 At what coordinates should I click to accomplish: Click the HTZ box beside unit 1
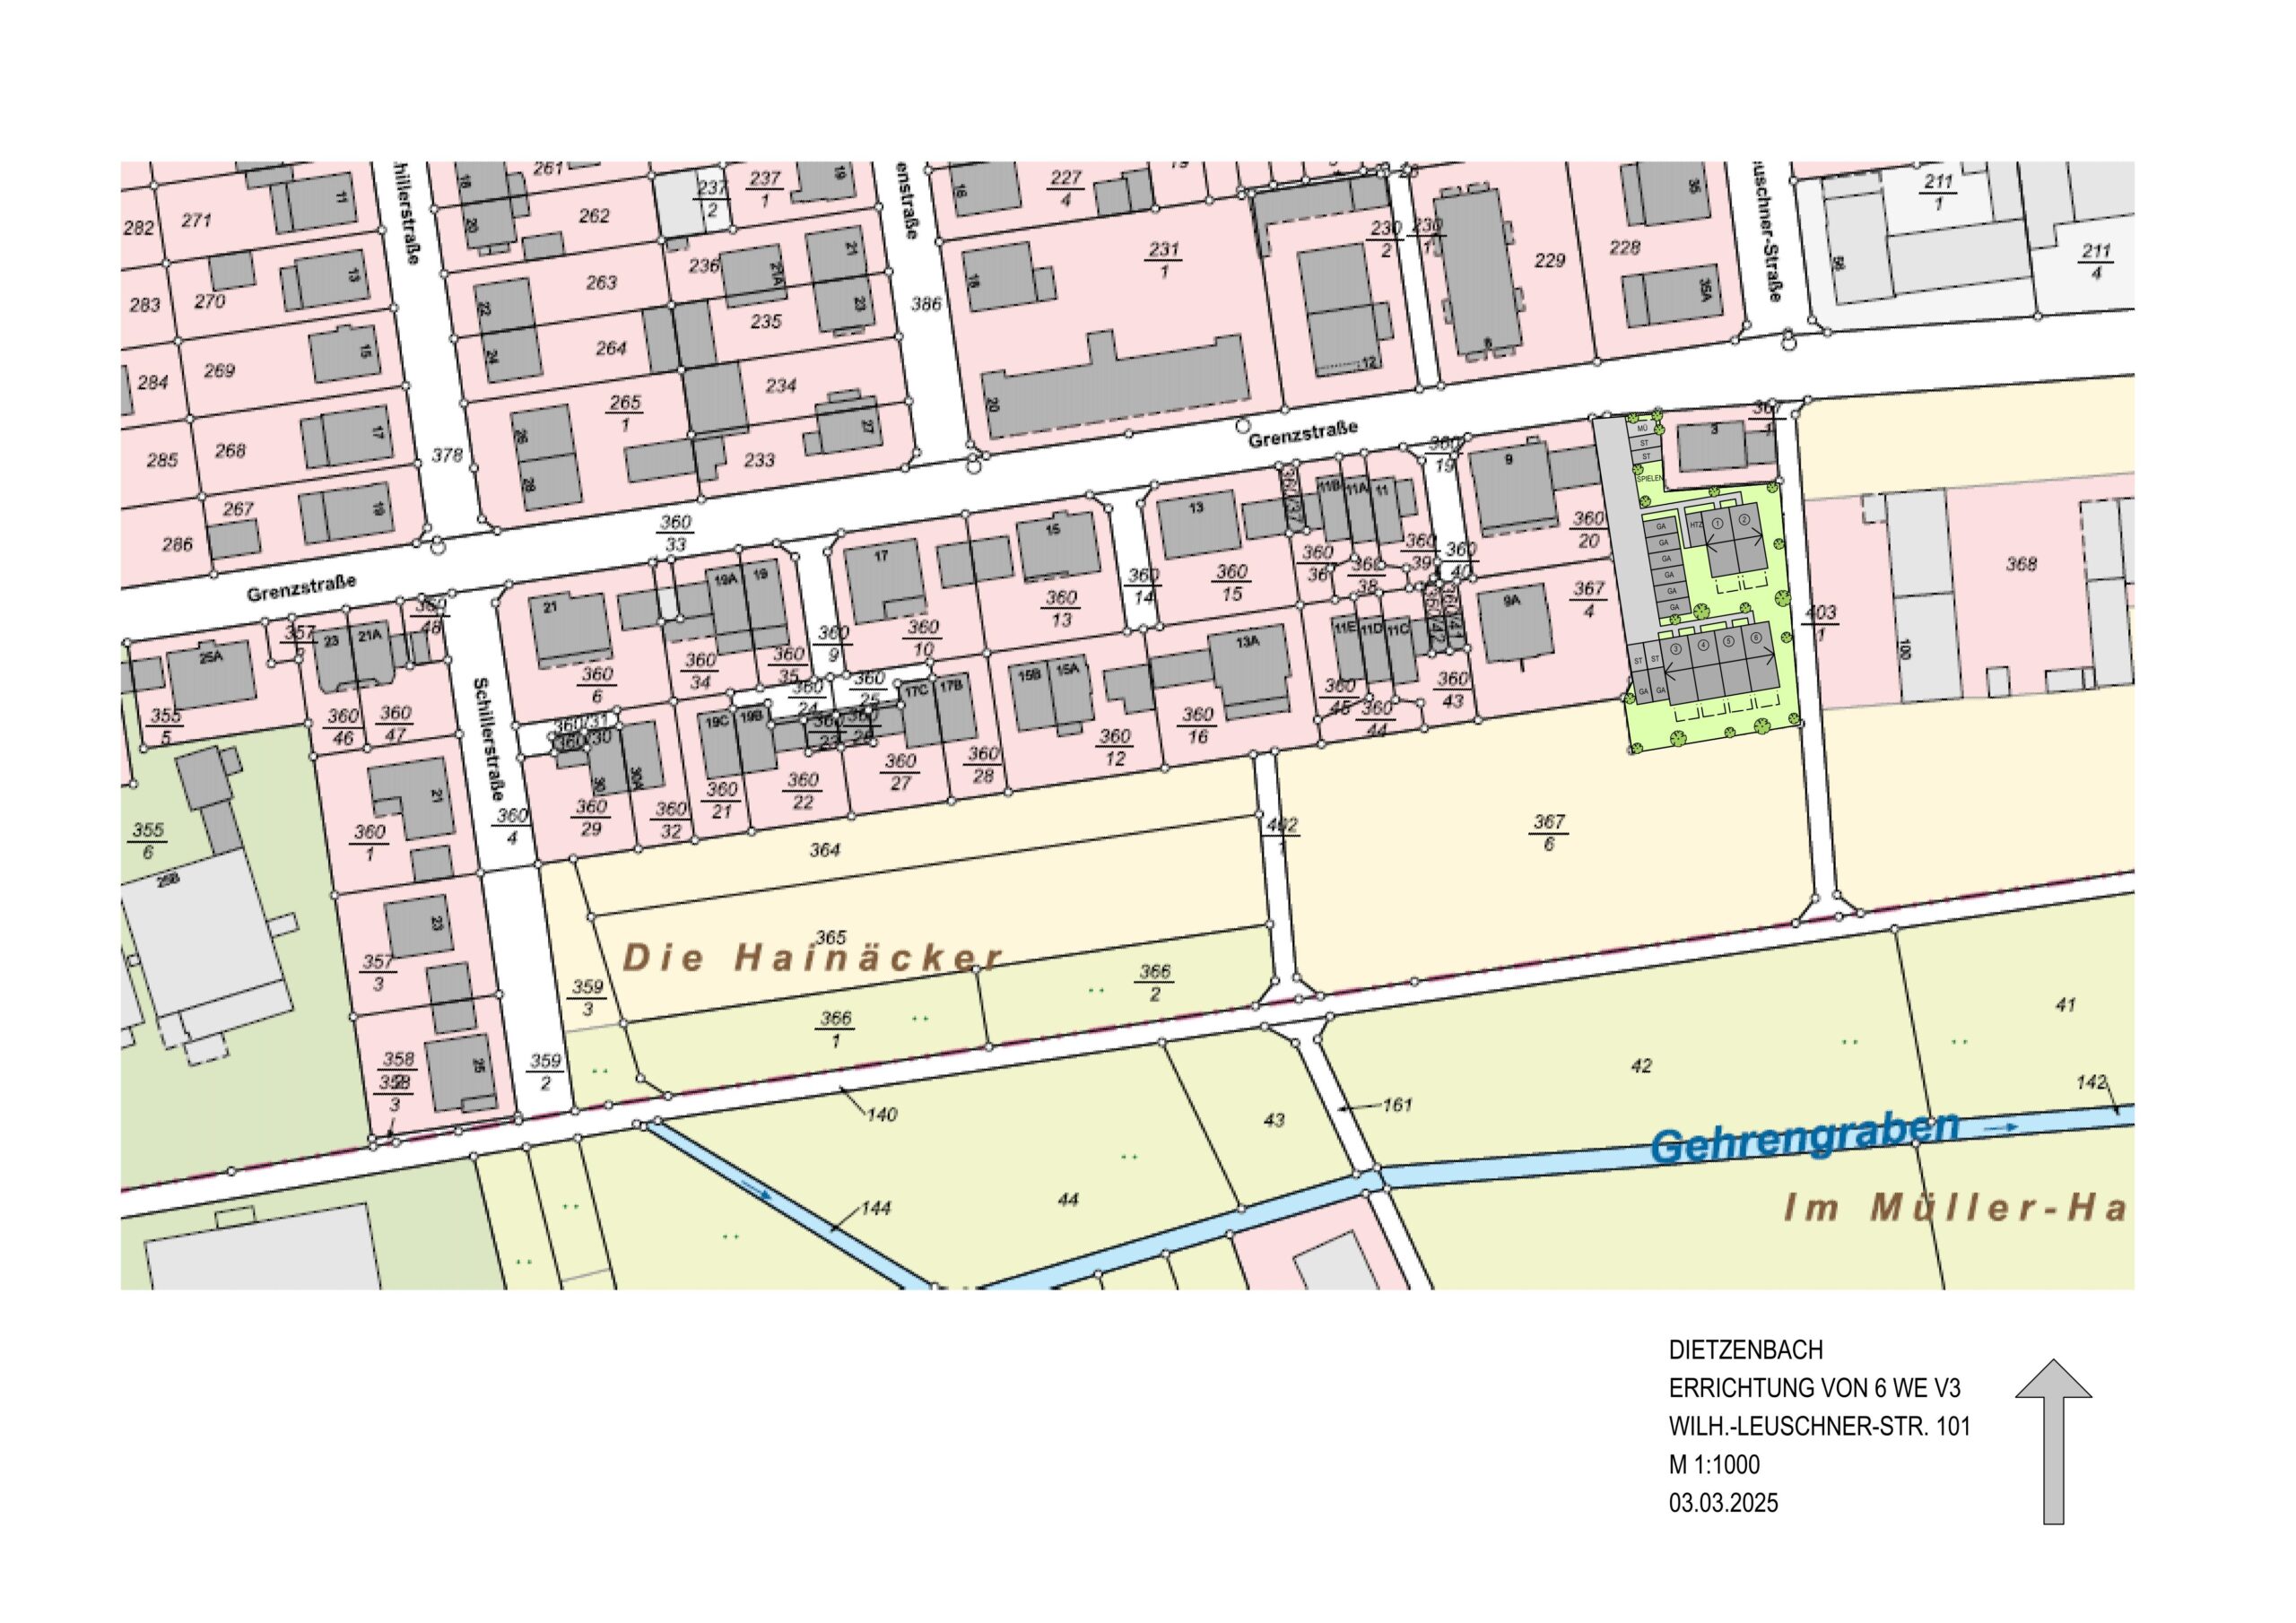tap(1696, 526)
